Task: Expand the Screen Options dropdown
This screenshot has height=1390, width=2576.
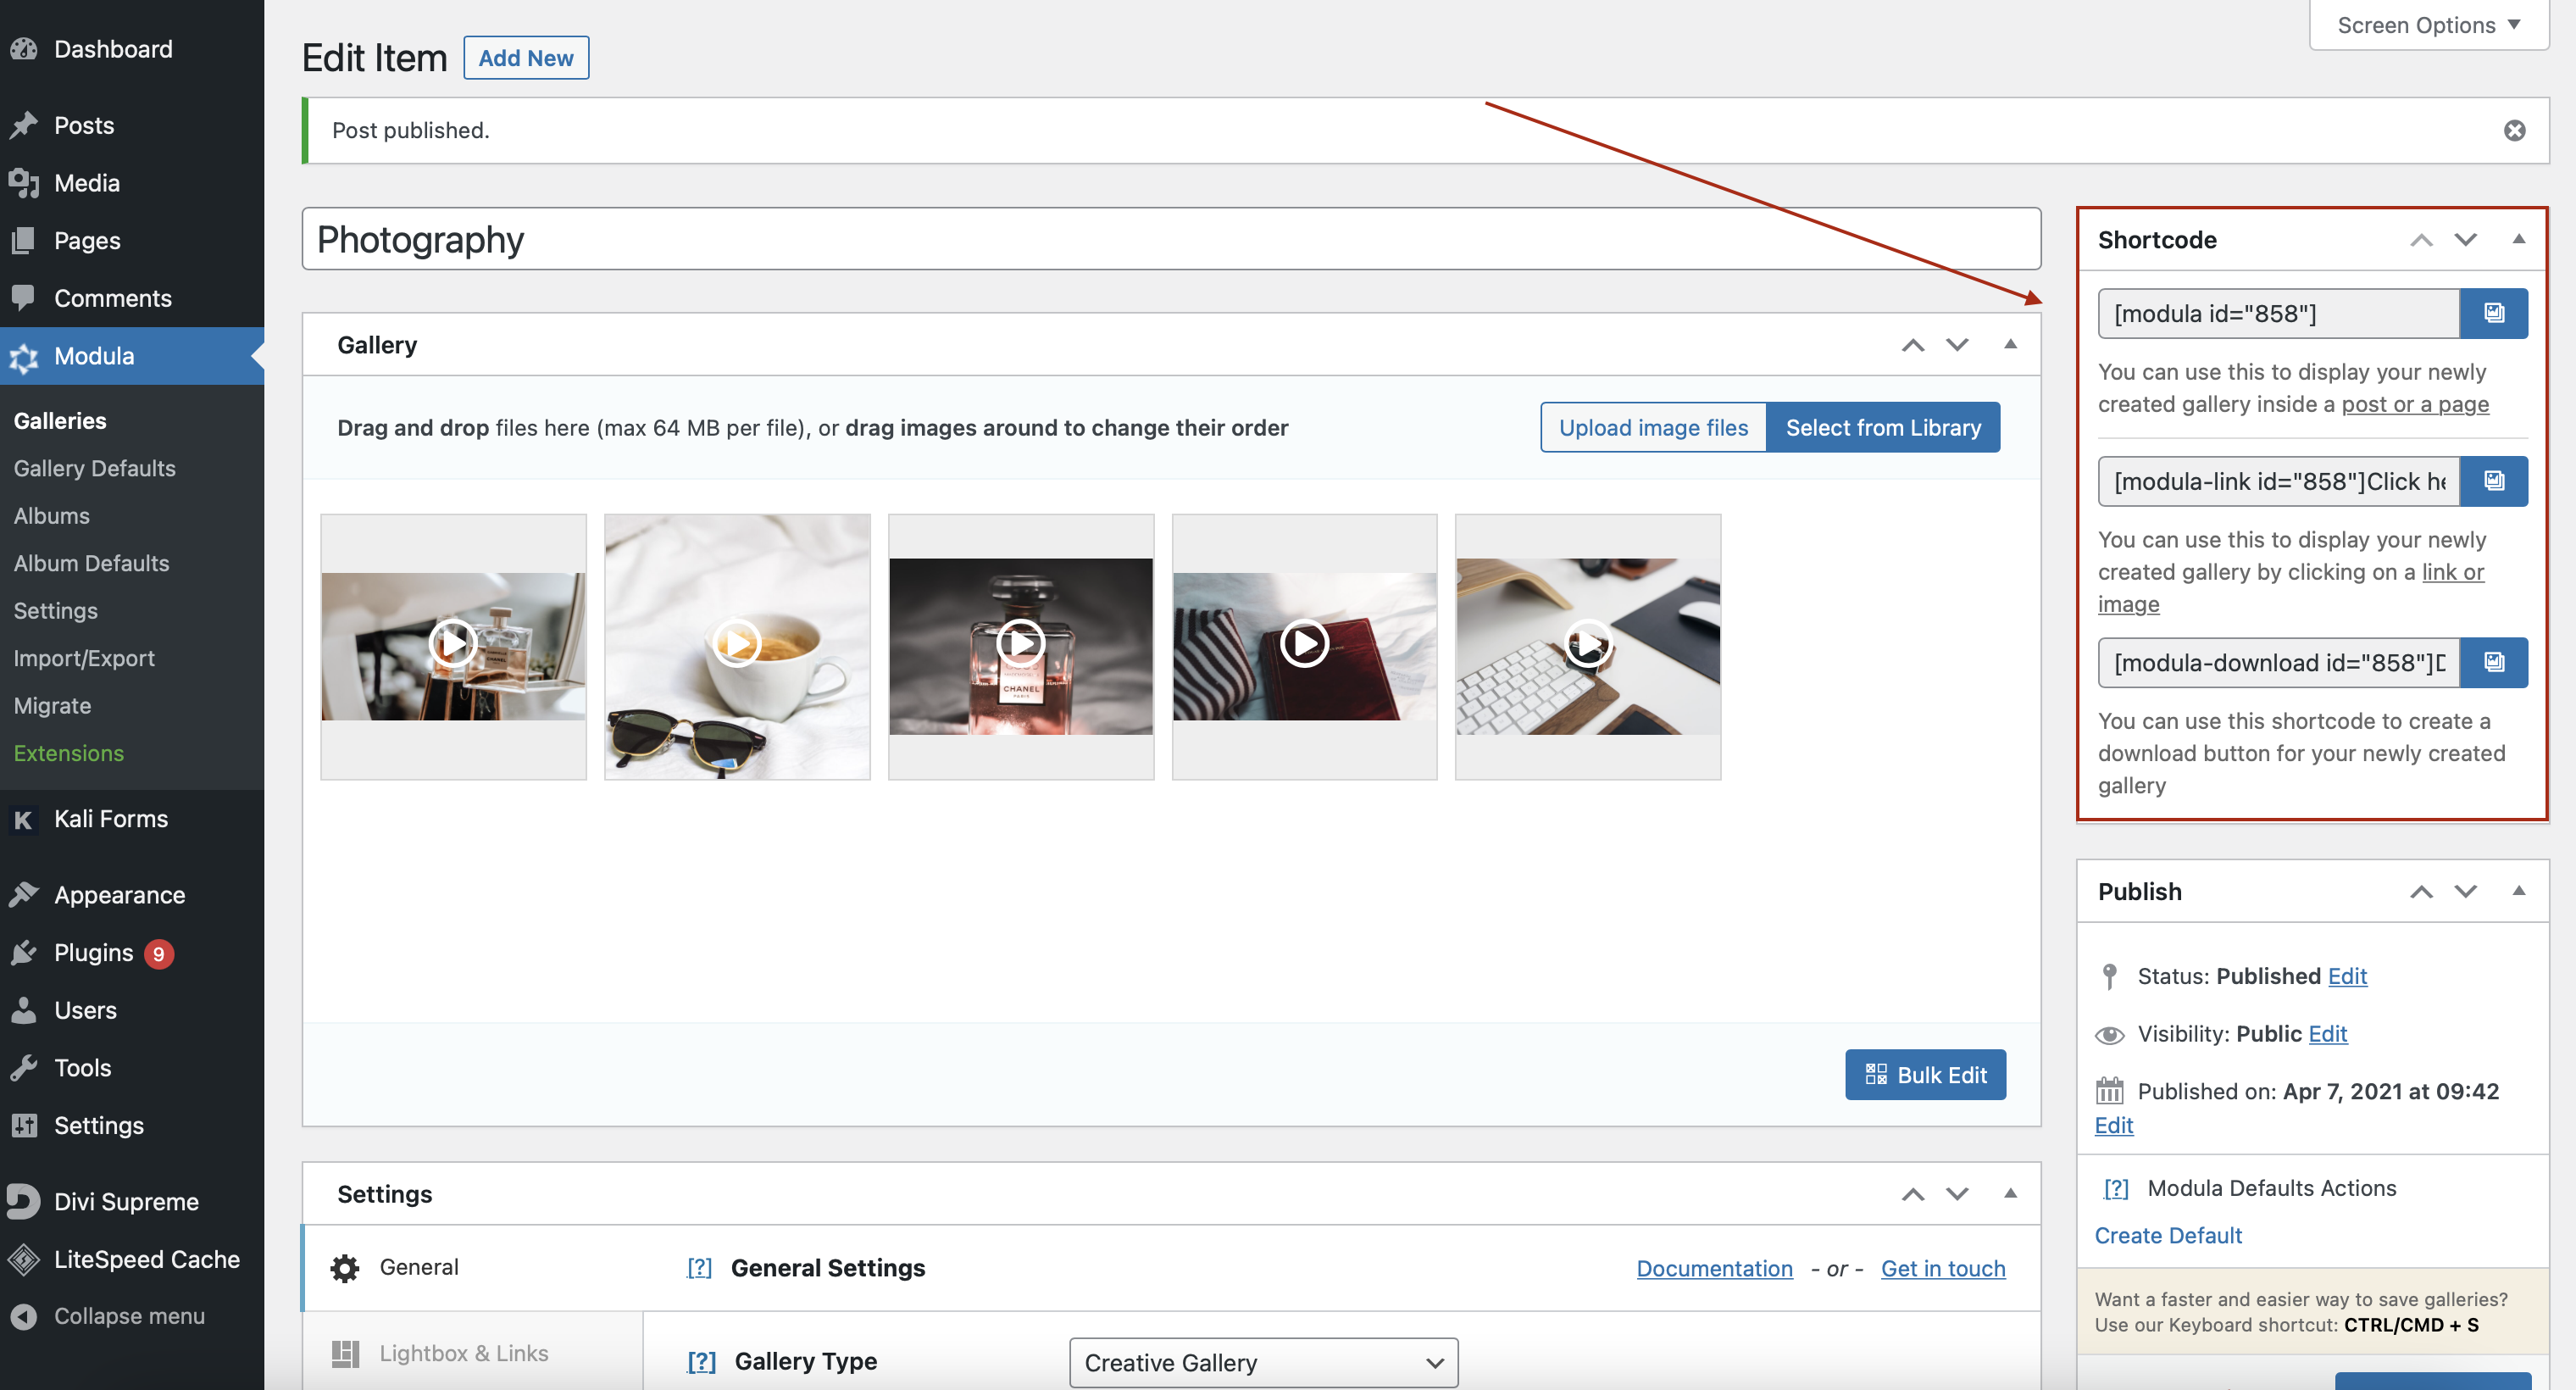Action: (2429, 25)
